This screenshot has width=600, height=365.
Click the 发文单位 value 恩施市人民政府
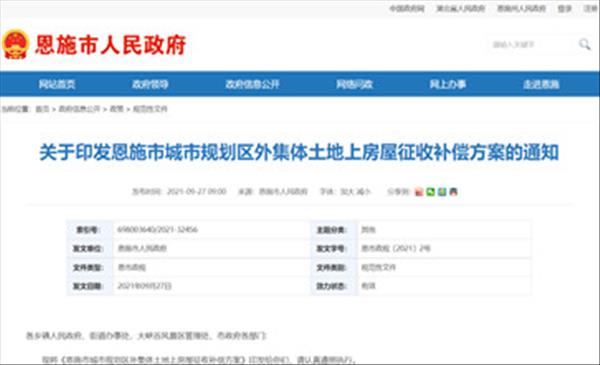coord(142,248)
